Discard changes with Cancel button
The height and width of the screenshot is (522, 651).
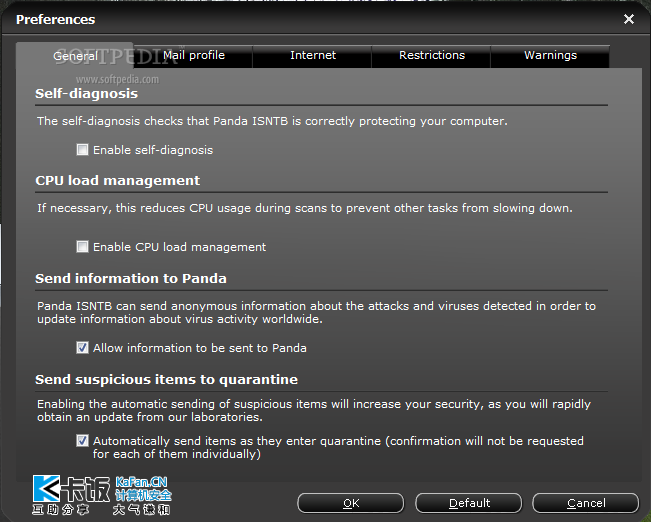point(586,503)
